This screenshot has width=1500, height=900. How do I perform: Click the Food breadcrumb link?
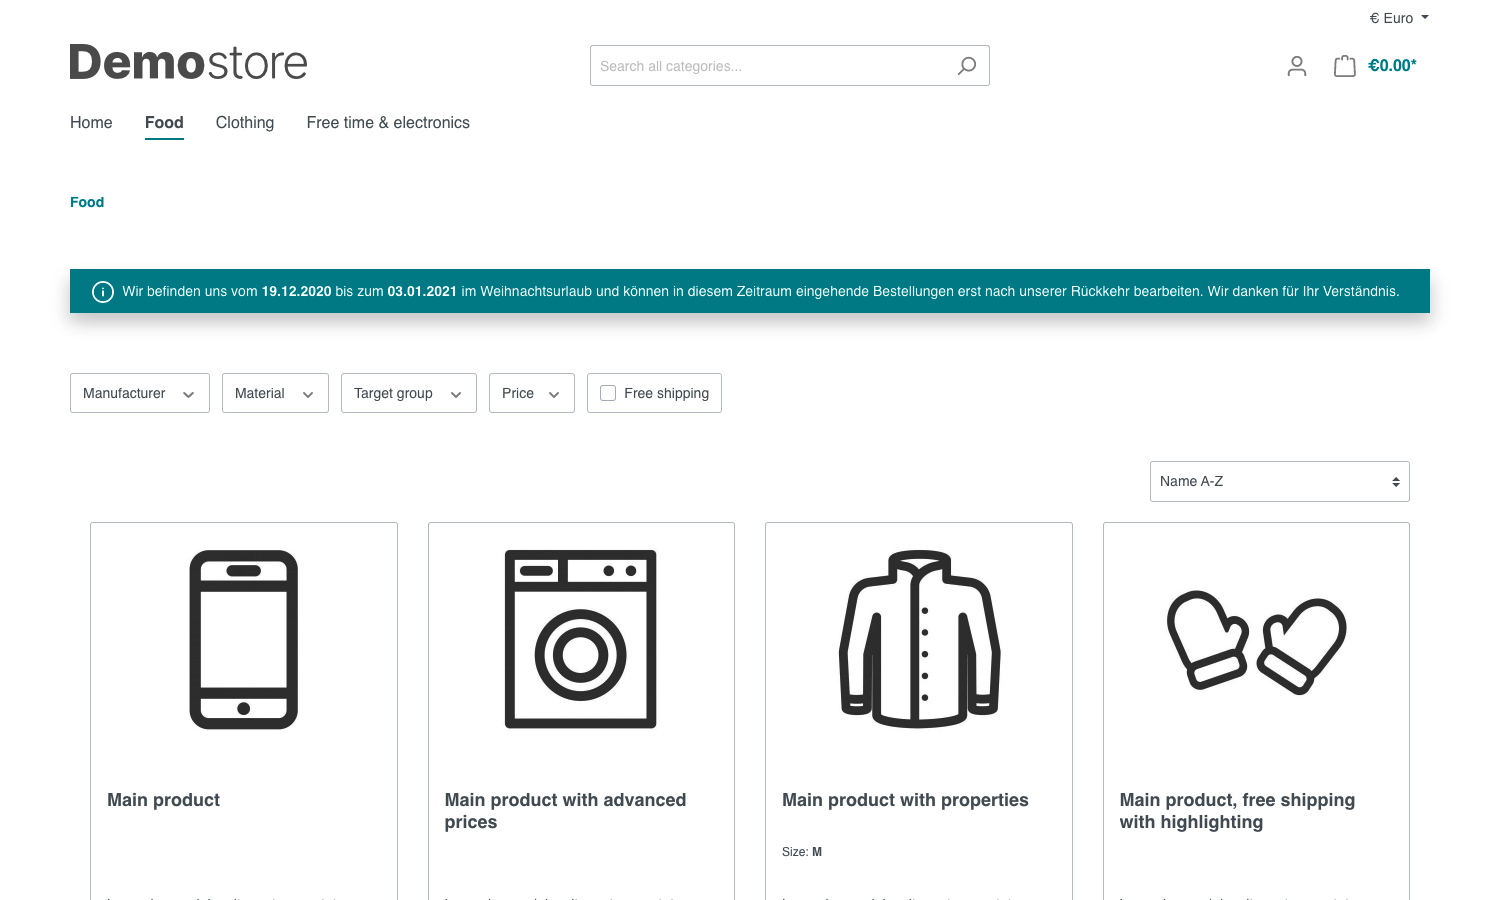87,202
